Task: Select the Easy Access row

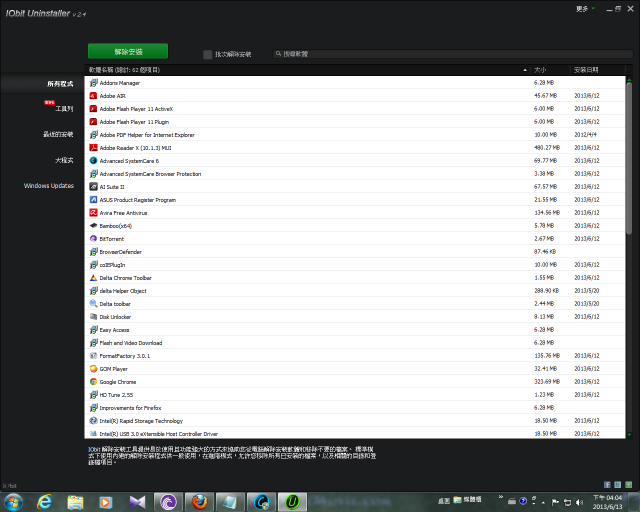Action: [355, 330]
